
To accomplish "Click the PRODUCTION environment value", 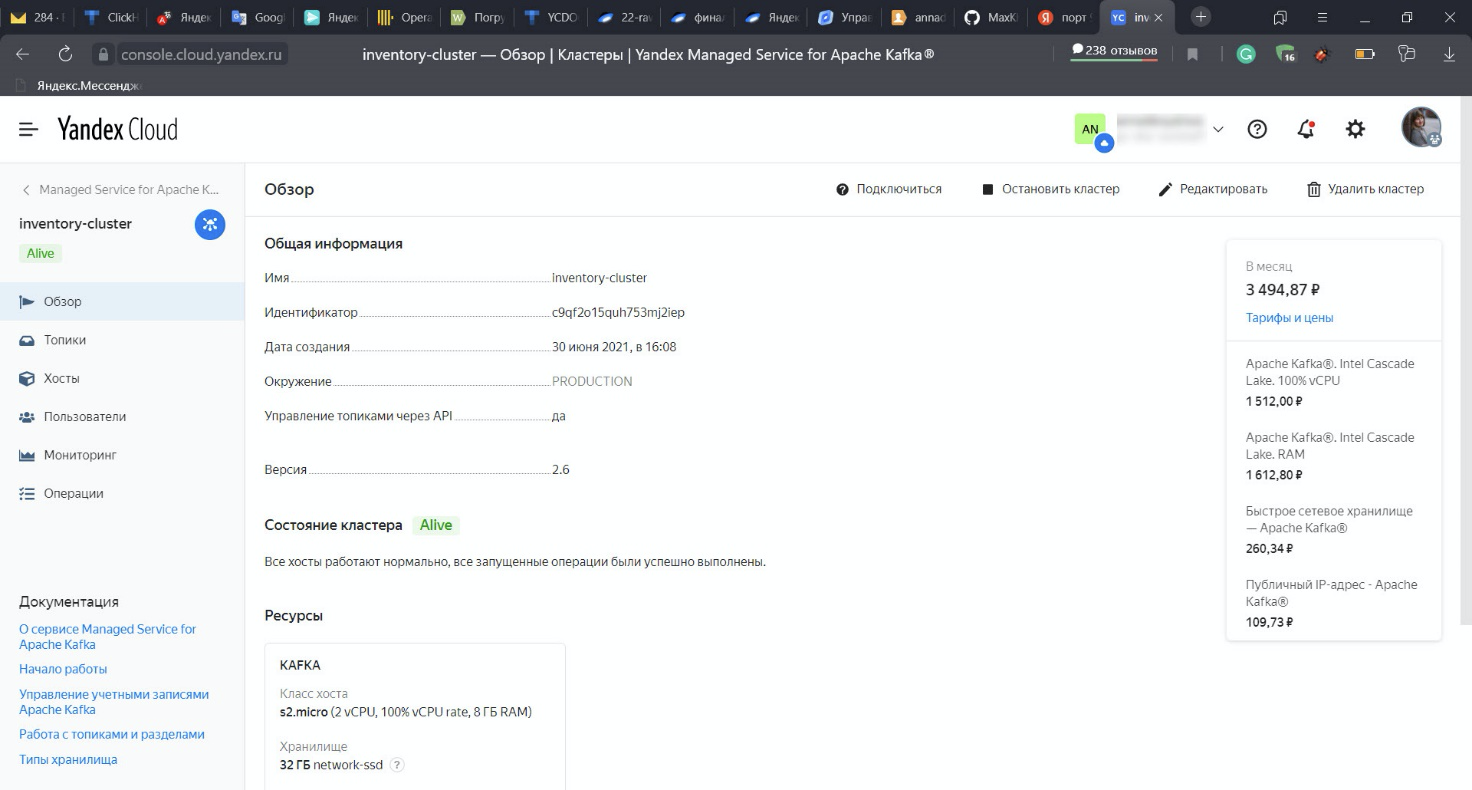I will tap(592, 382).
